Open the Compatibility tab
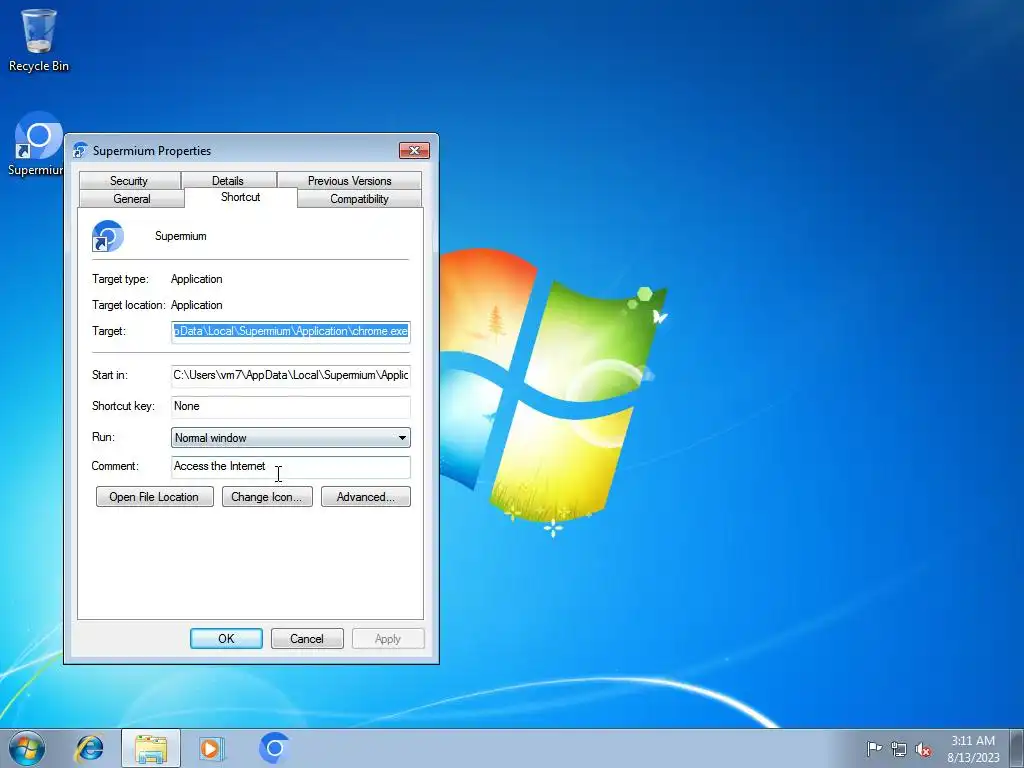 coord(359,199)
